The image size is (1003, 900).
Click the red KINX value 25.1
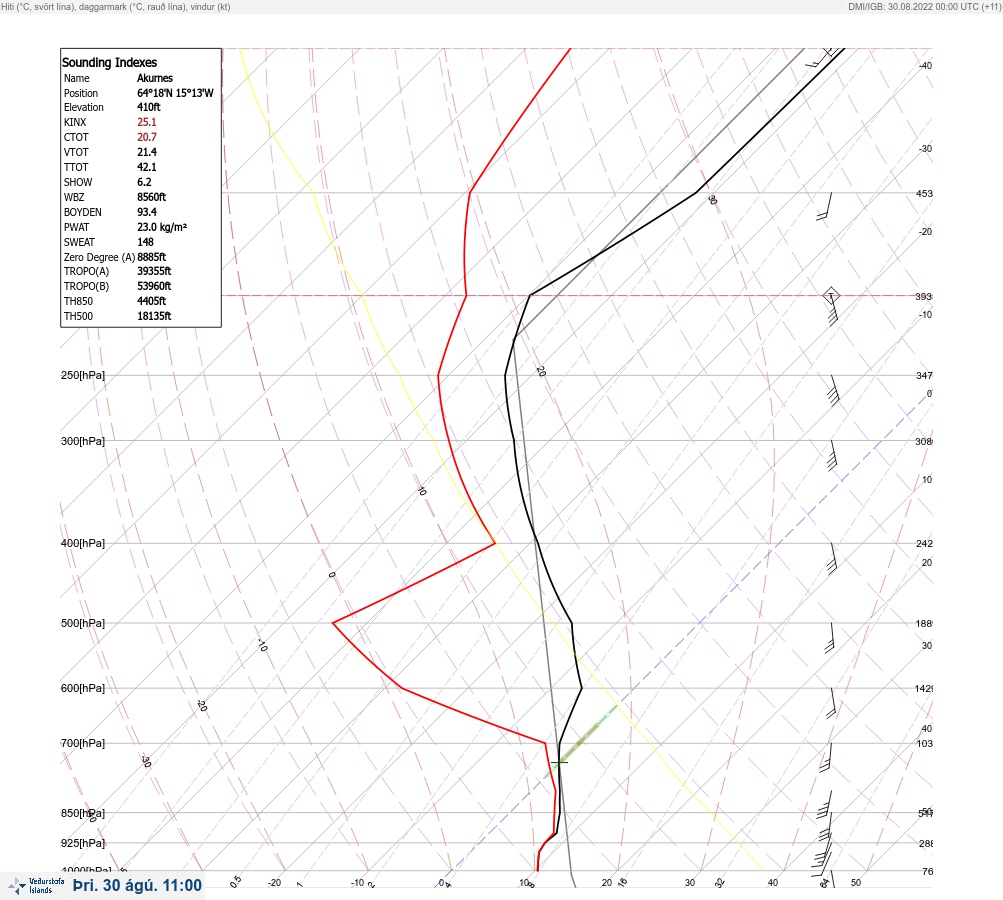(146, 122)
